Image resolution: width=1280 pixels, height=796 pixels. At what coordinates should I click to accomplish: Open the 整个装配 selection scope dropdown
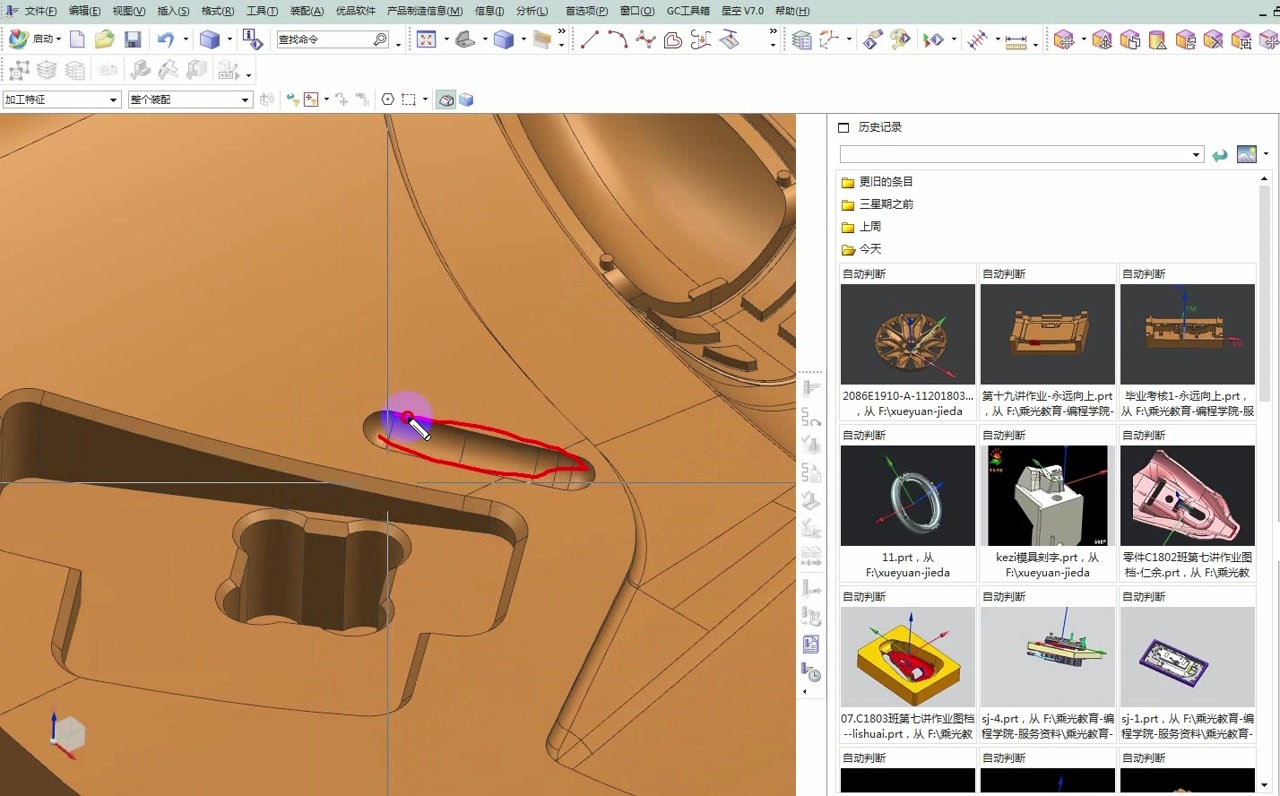click(190, 99)
